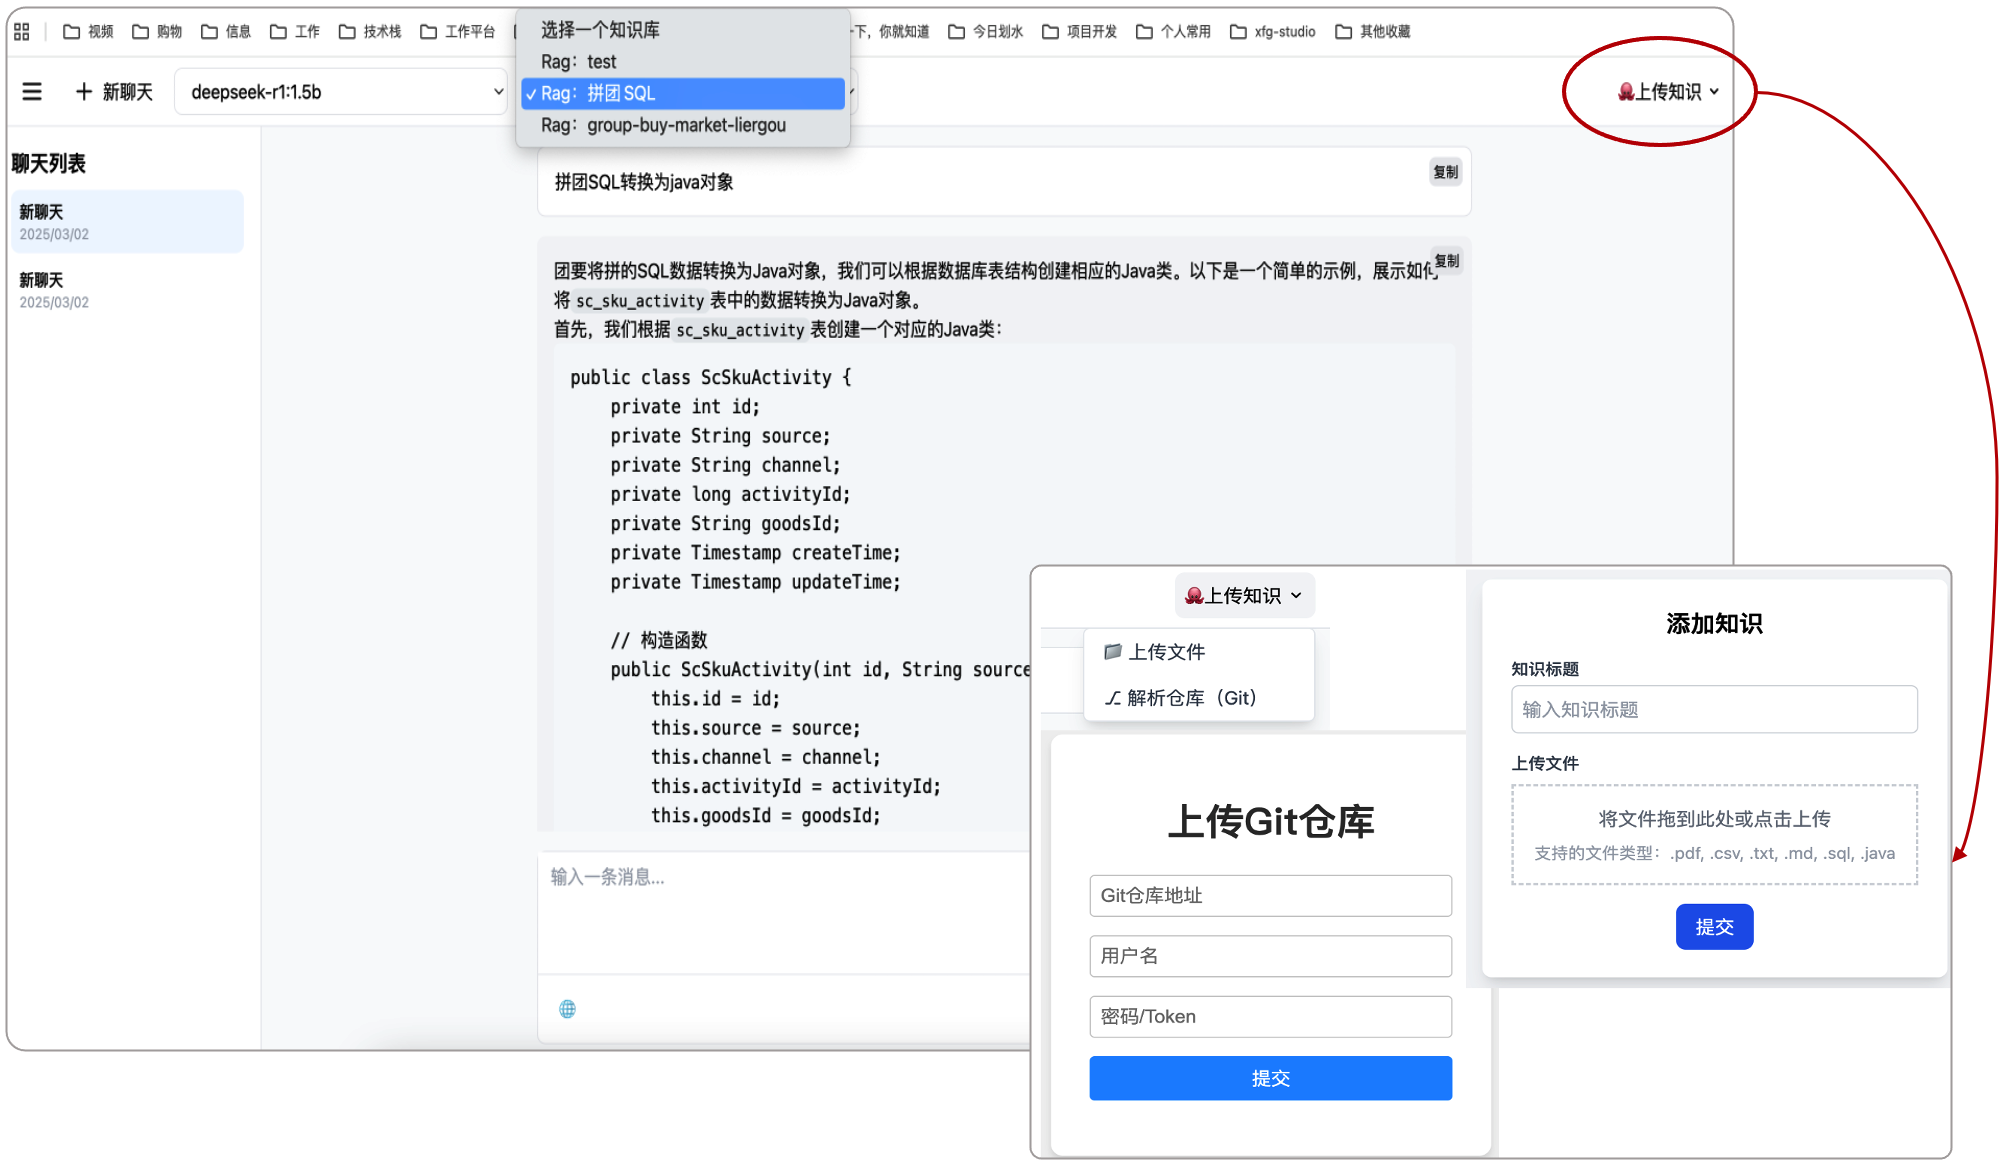Expand the deepseek-r1:1.5b model dropdown
The width and height of the screenshot is (2002, 1168).
(341, 92)
